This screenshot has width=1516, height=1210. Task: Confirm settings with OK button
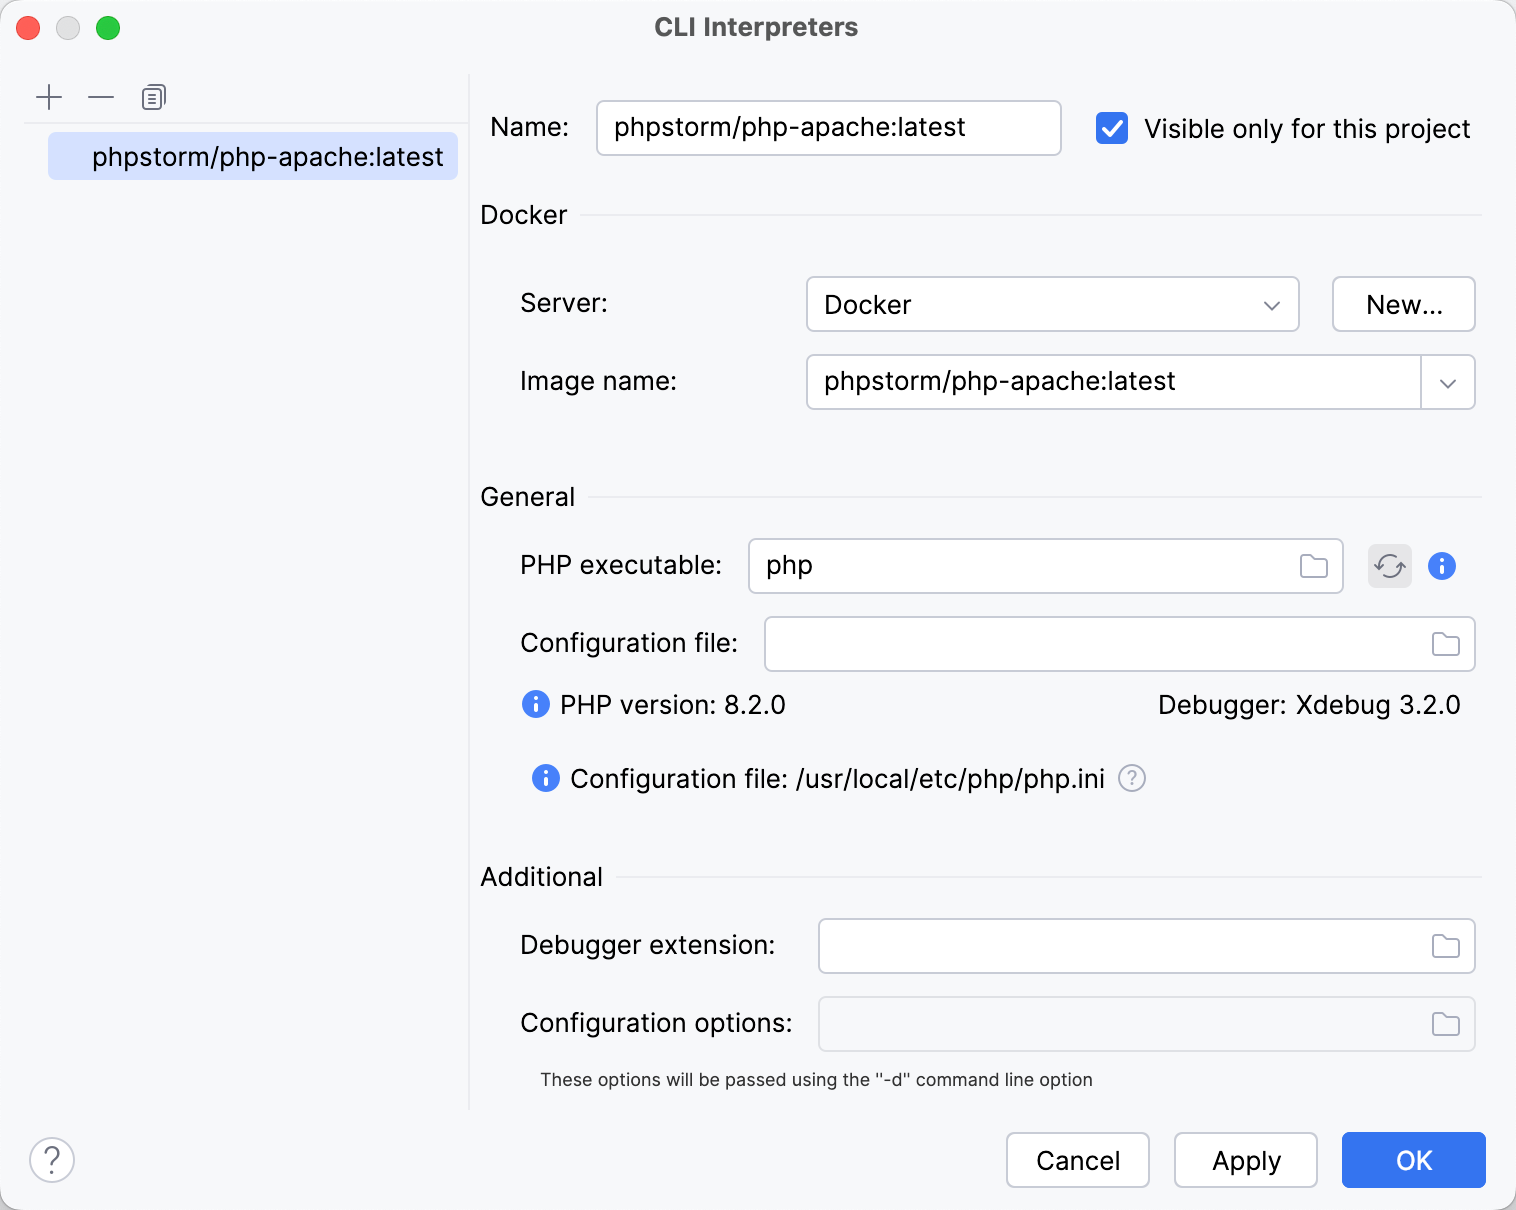(x=1413, y=1160)
